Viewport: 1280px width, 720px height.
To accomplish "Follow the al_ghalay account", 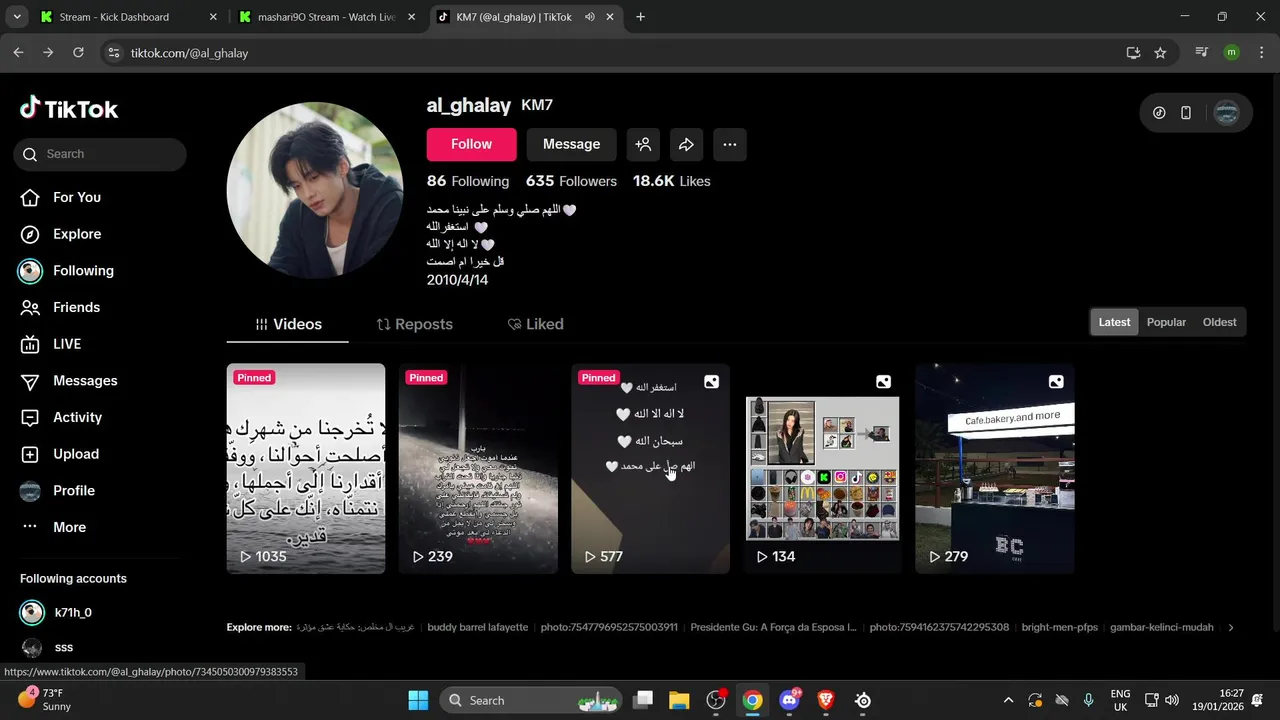I will pos(471,144).
